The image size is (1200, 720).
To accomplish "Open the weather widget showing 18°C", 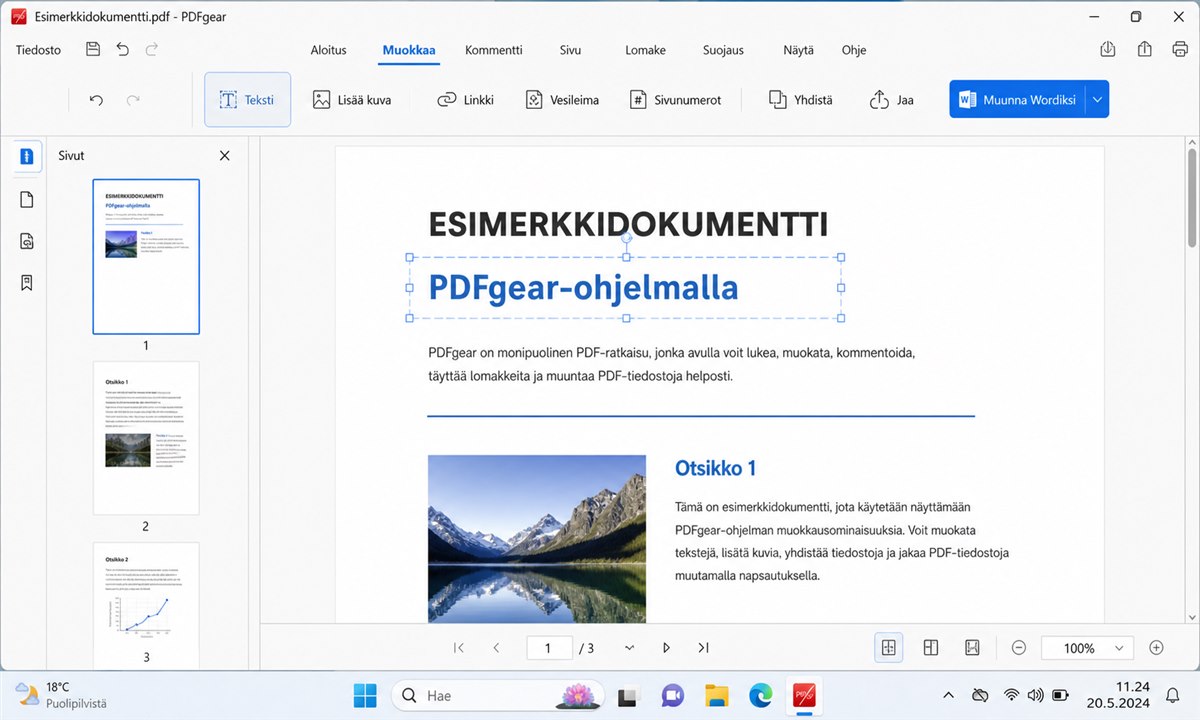I will click(x=62, y=695).
